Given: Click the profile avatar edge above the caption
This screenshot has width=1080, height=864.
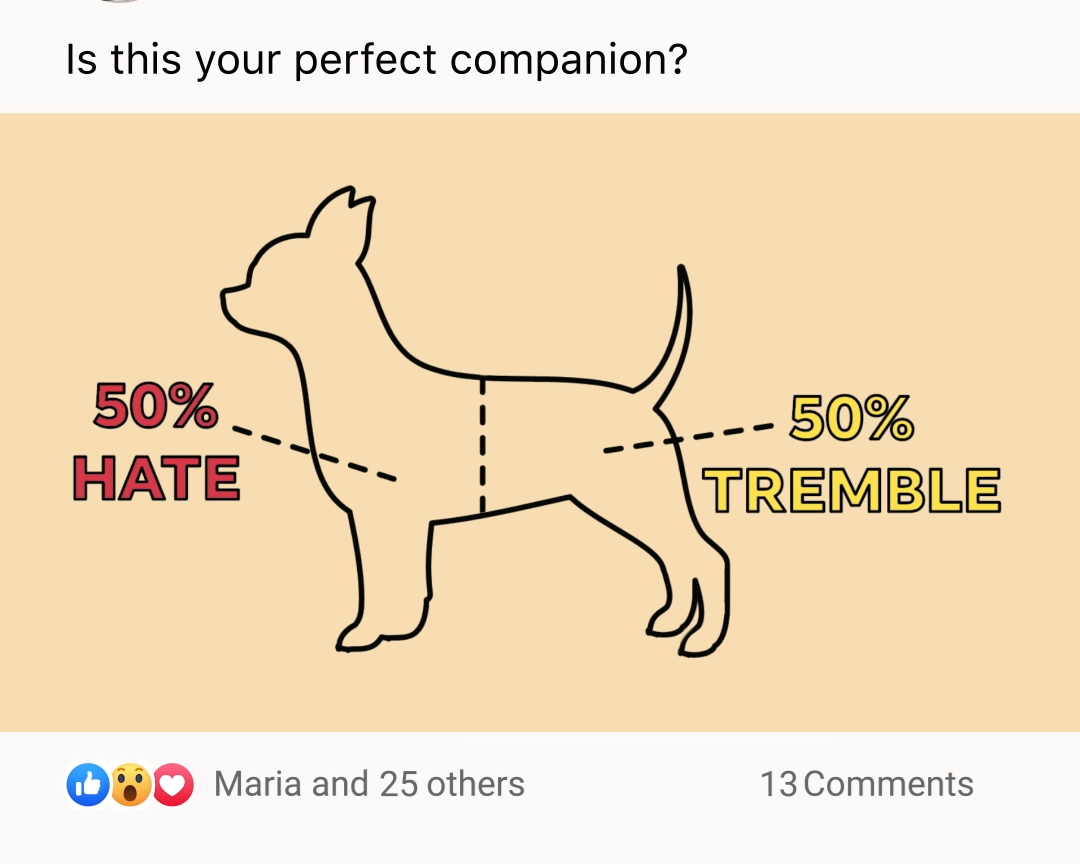Looking at the screenshot, I should point(121,1).
